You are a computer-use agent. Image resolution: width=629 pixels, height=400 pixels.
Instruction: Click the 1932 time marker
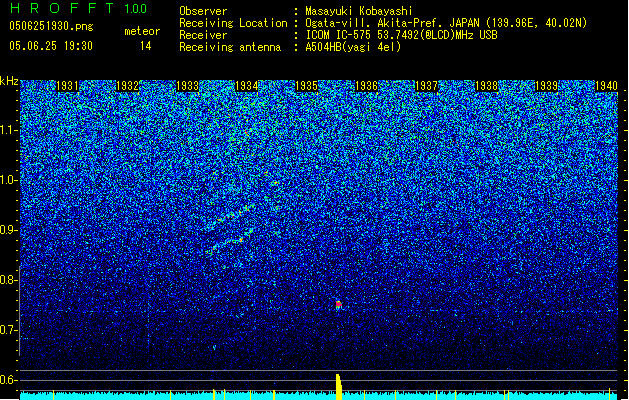(x=127, y=86)
